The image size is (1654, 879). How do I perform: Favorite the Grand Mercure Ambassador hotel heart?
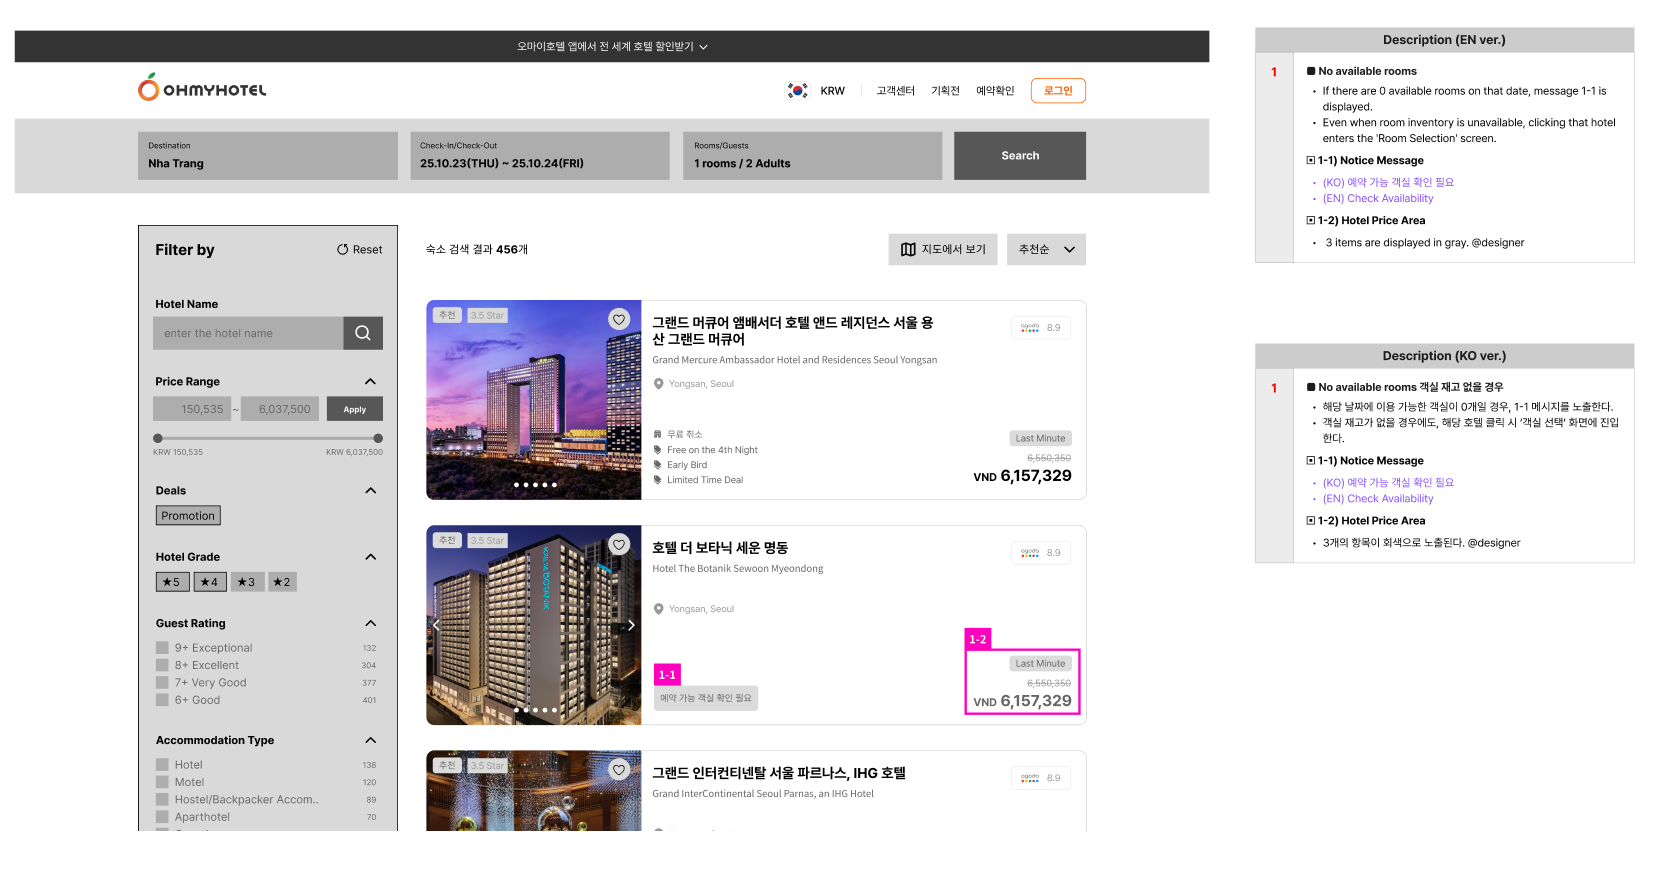coord(619,320)
